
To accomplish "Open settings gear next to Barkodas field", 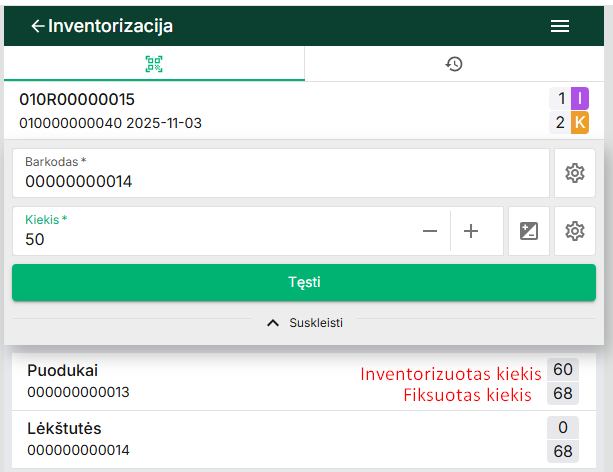I will click(574, 173).
